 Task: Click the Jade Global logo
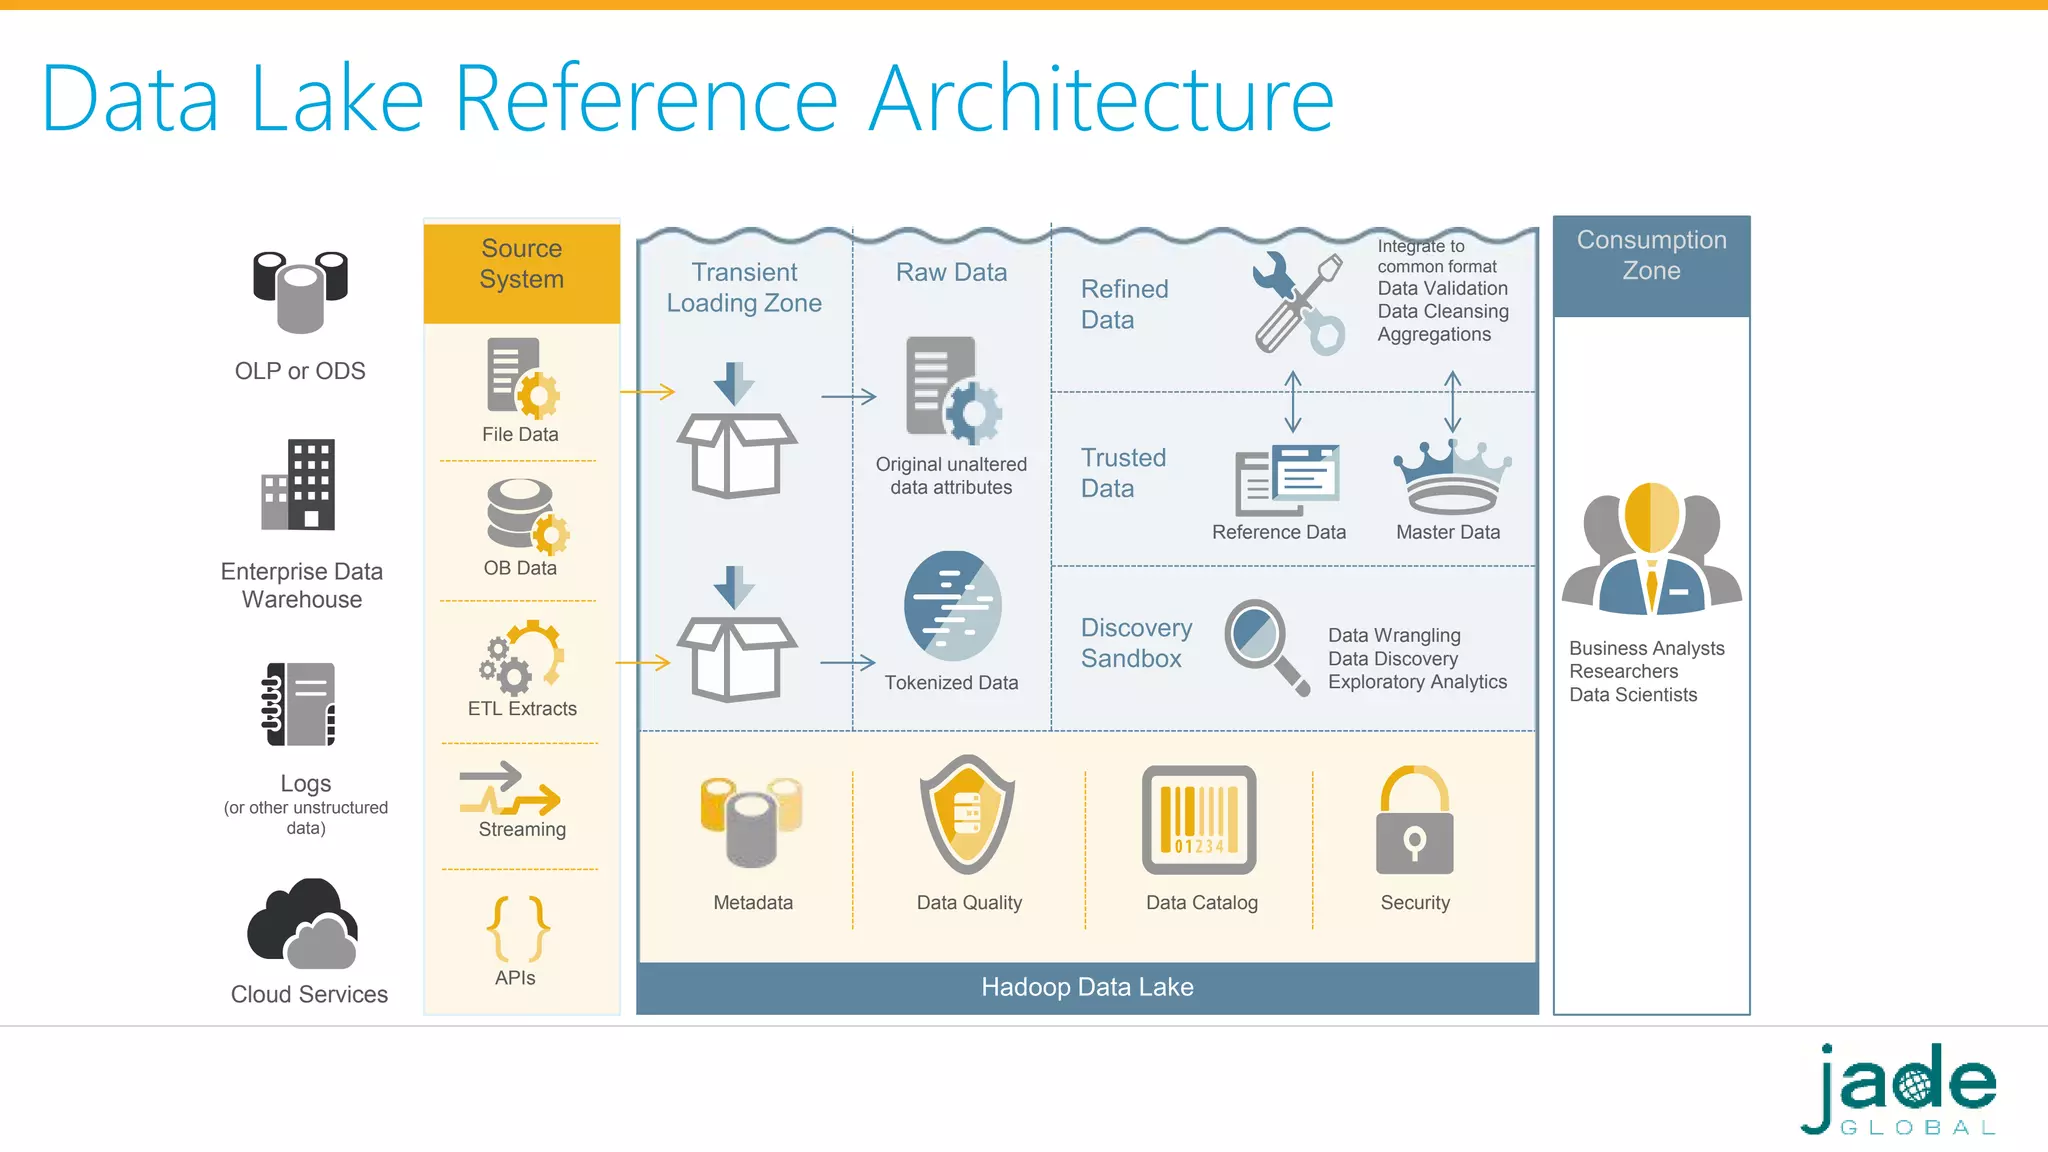(x=1899, y=1089)
